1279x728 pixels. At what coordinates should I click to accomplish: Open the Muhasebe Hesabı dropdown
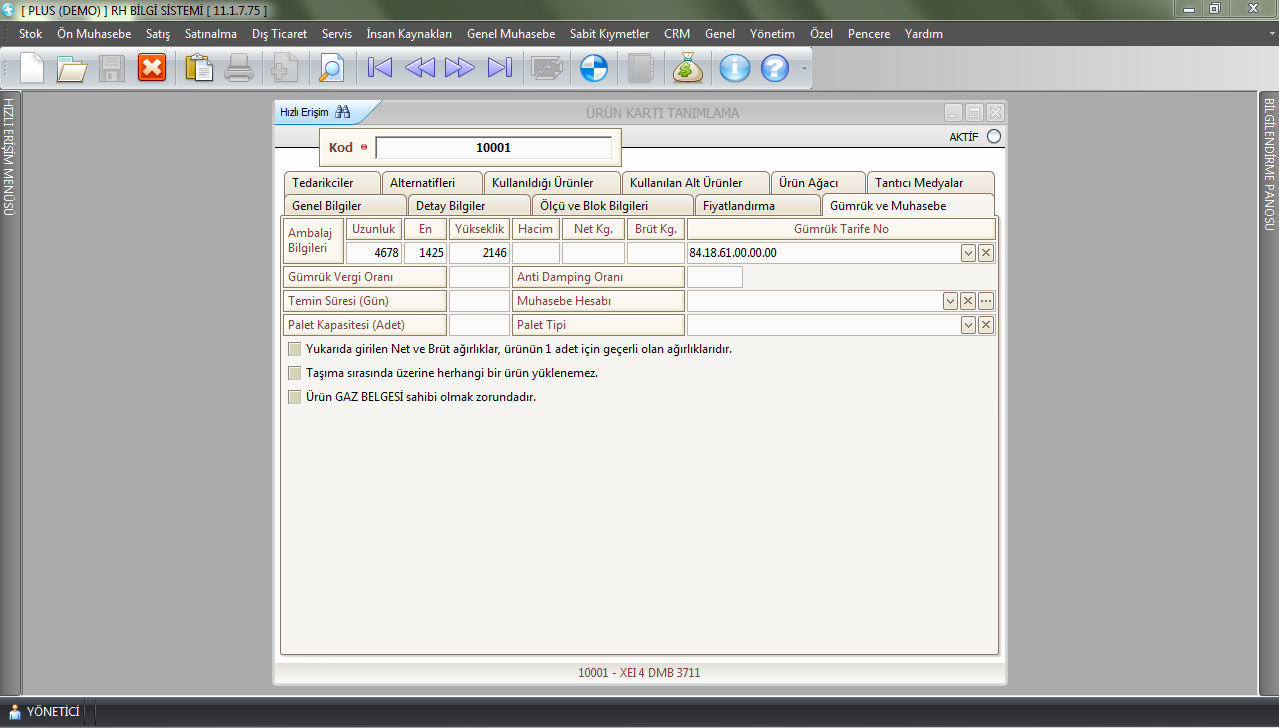pos(950,301)
